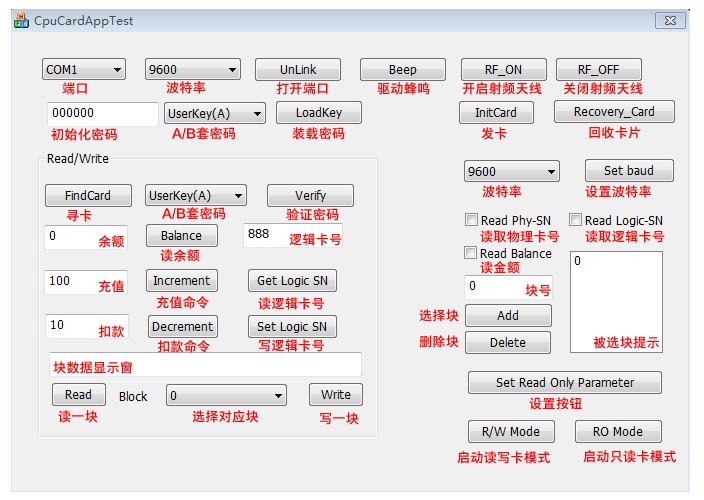Click the selected blocks list box

click(616, 302)
